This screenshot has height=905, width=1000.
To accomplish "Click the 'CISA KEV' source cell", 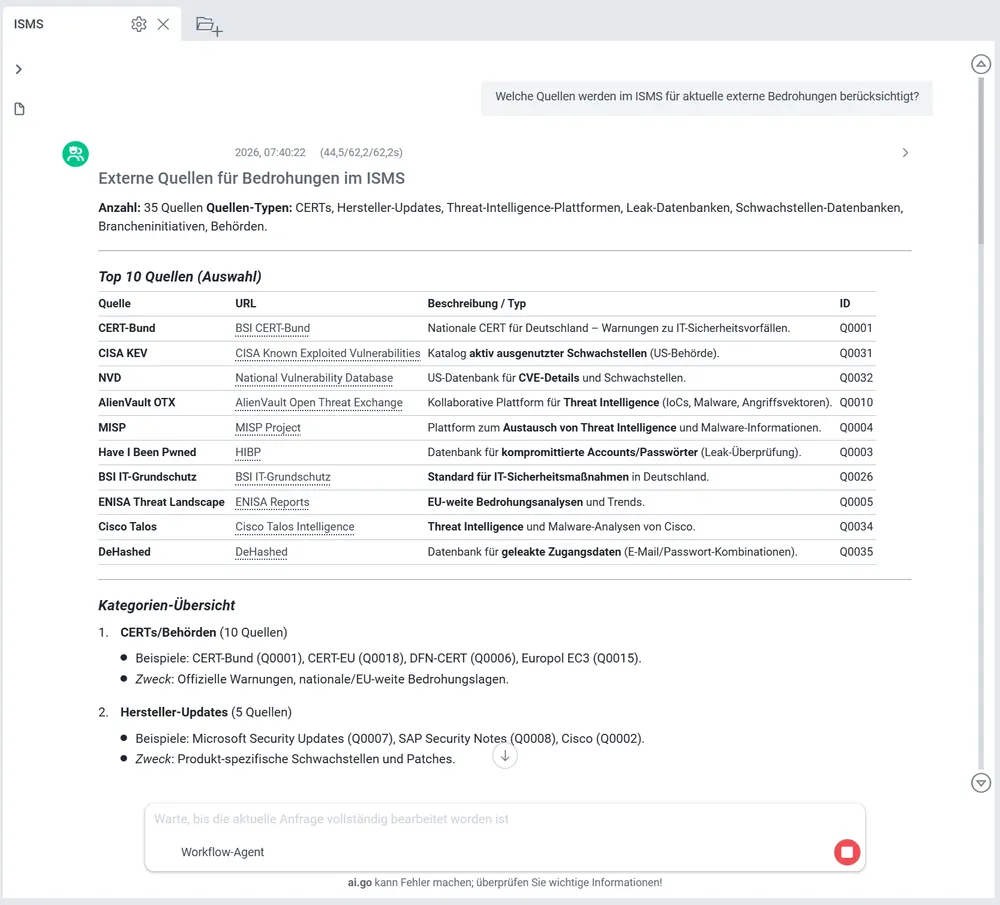I will (x=122, y=353).
